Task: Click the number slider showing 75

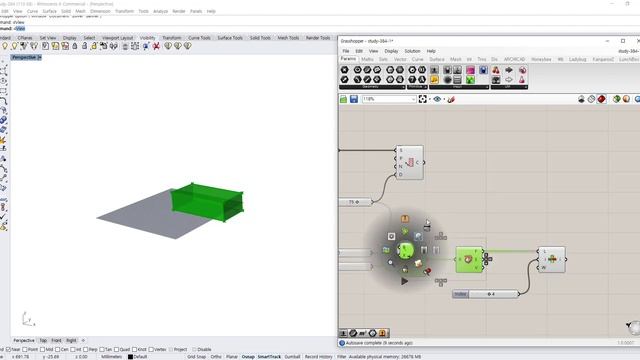Action: pyautogui.click(x=355, y=202)
